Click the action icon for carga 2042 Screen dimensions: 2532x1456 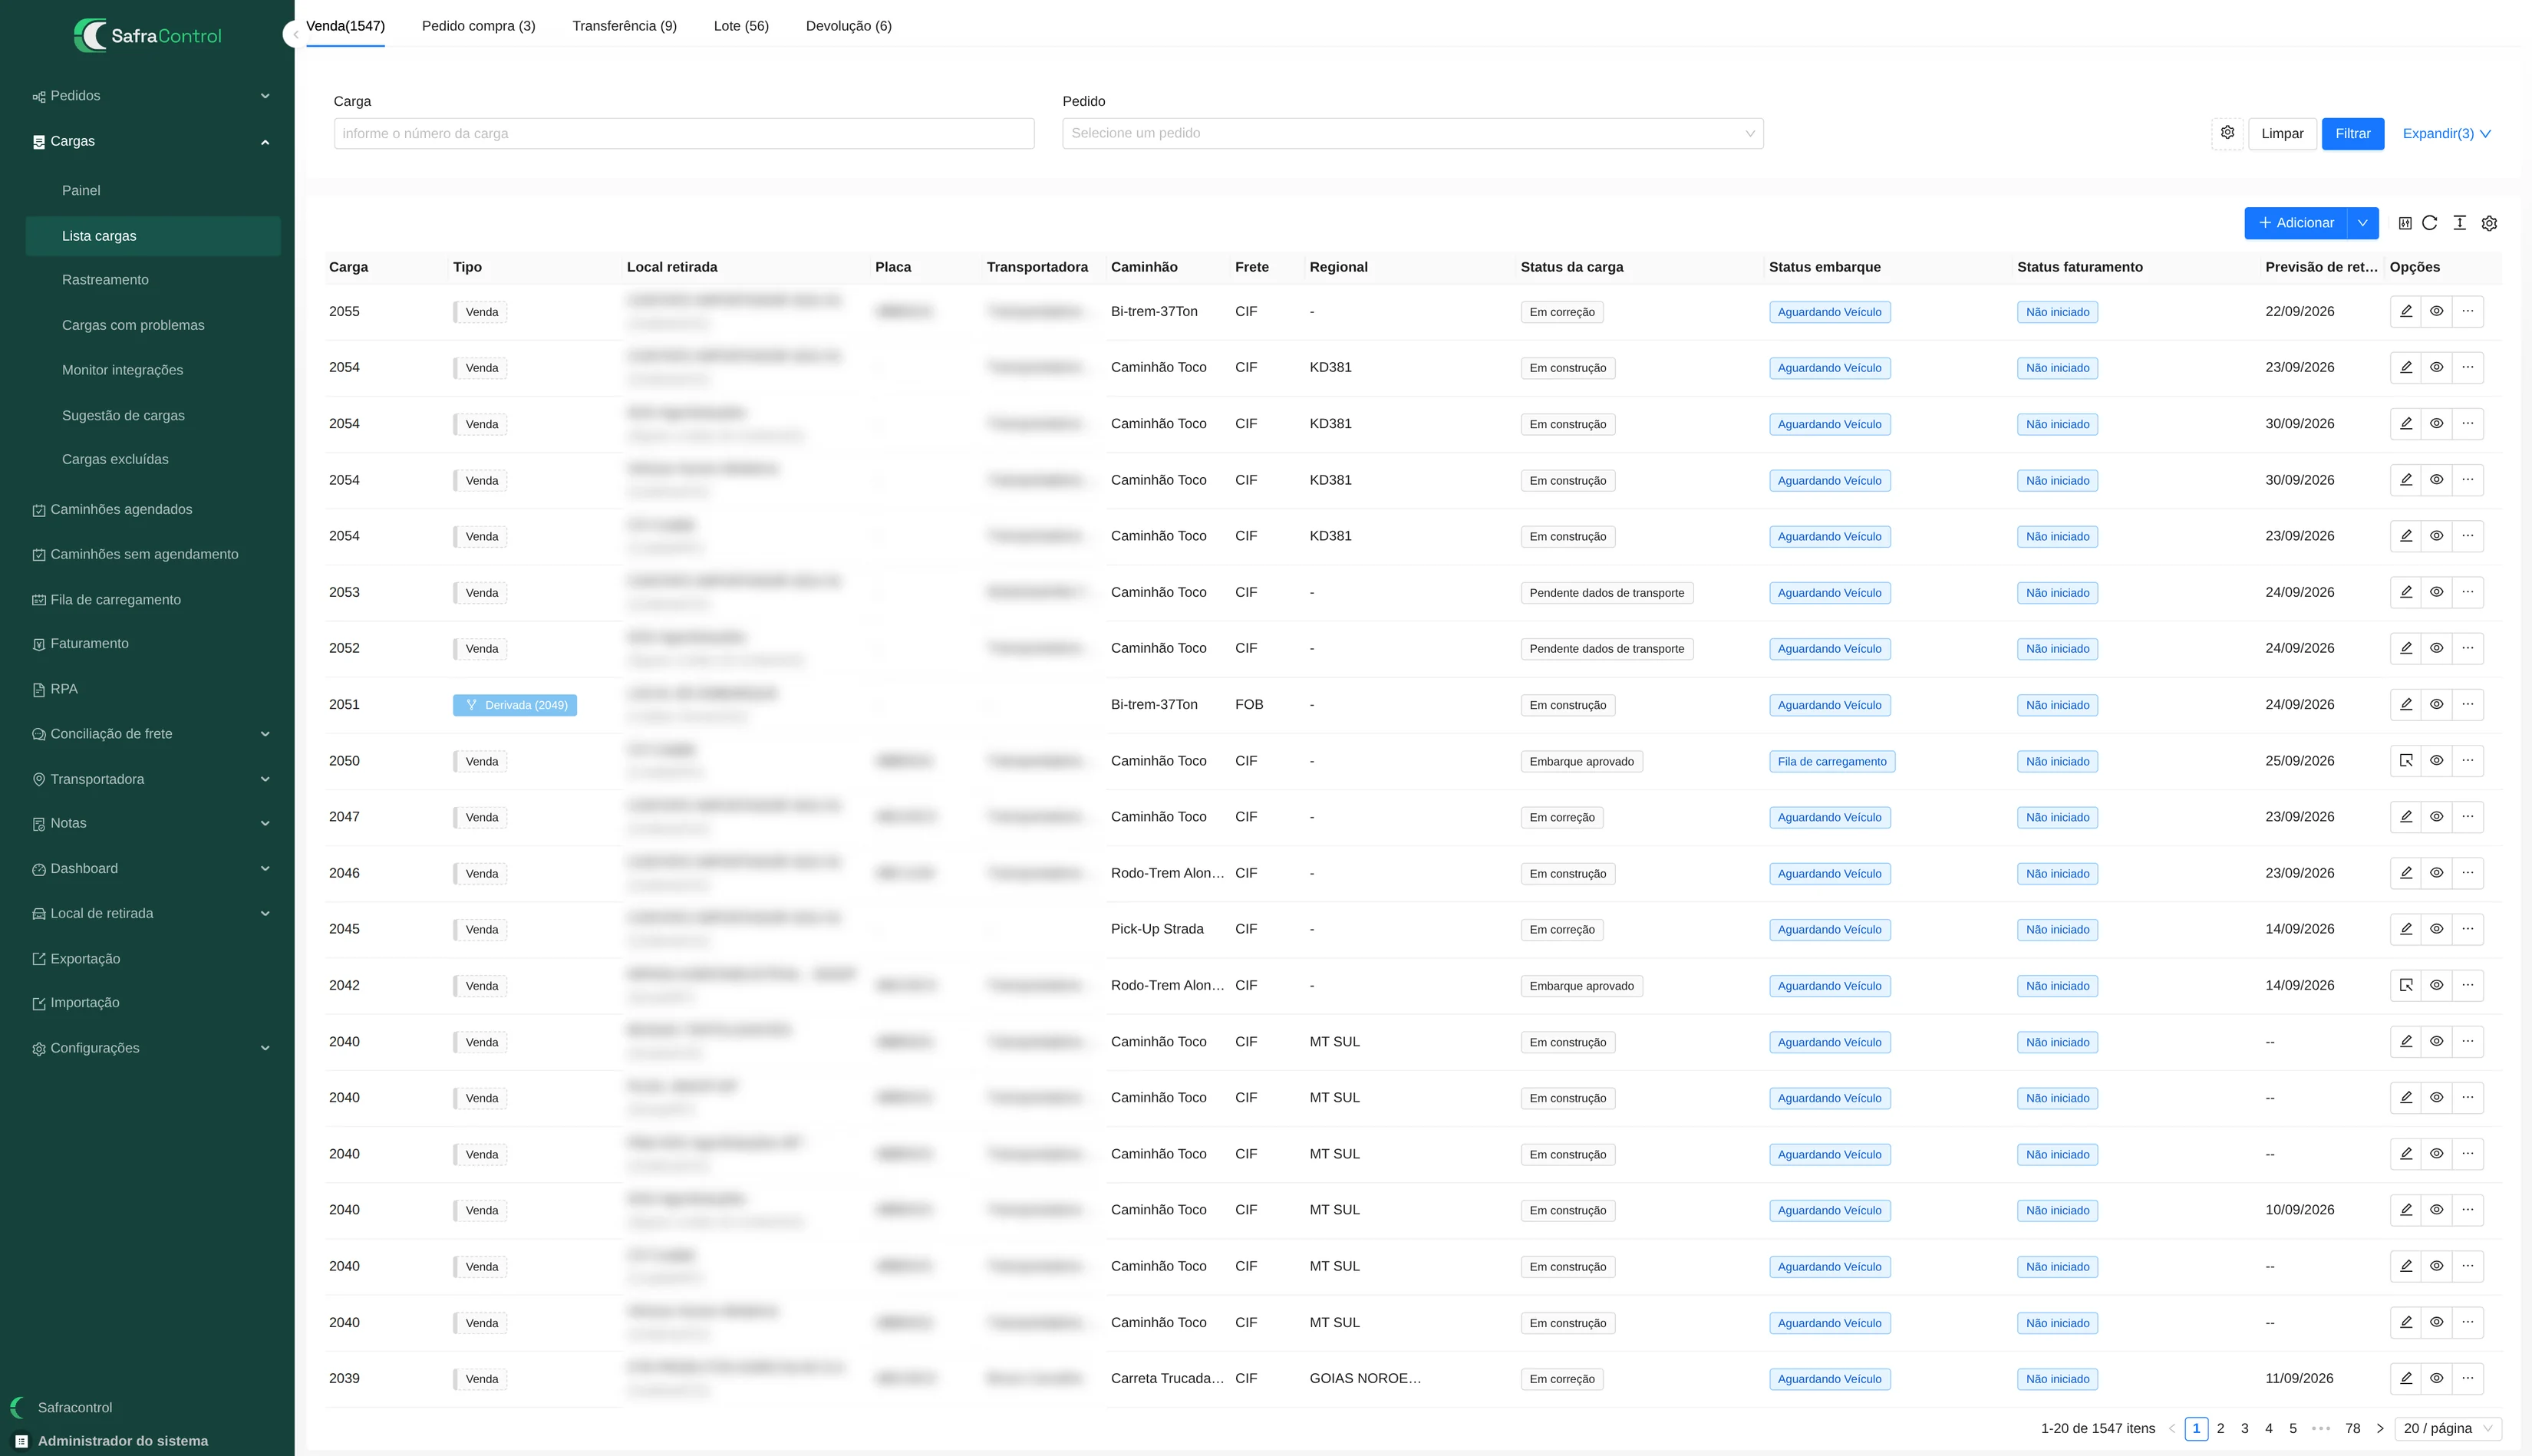(2406, 985)
